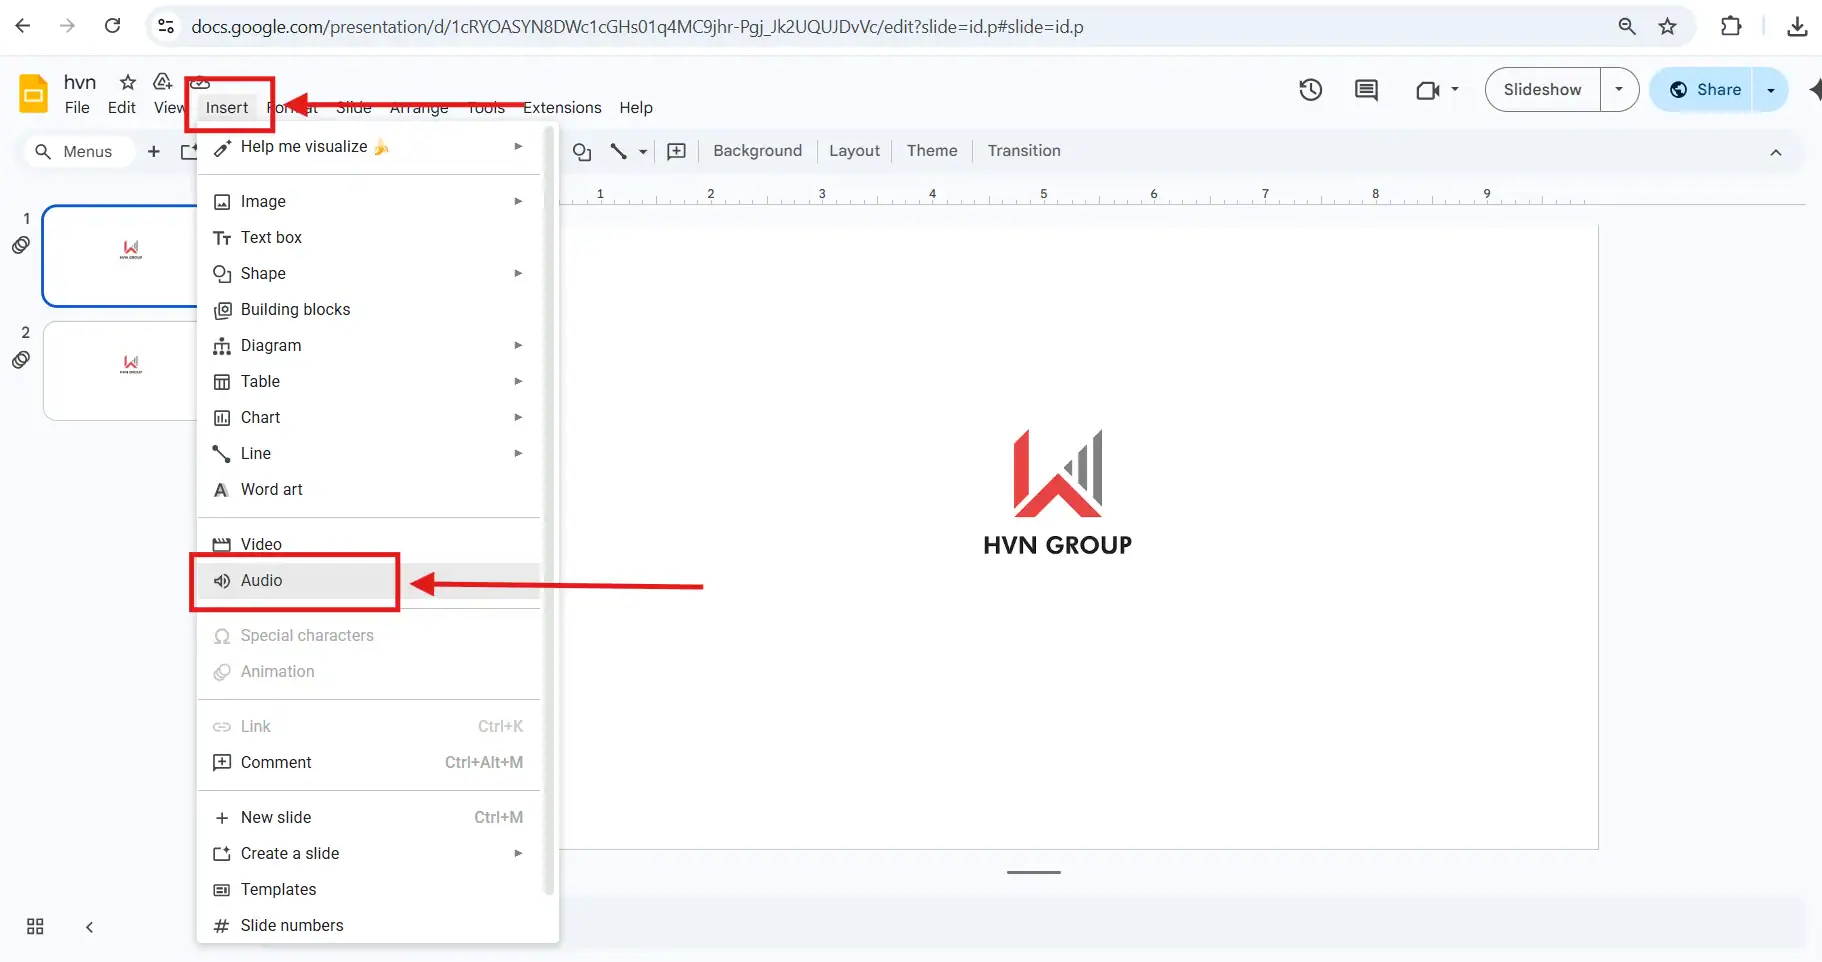The image size is (1822, 962).
Task: Click the Menus search box
Action: click(78, 152)
